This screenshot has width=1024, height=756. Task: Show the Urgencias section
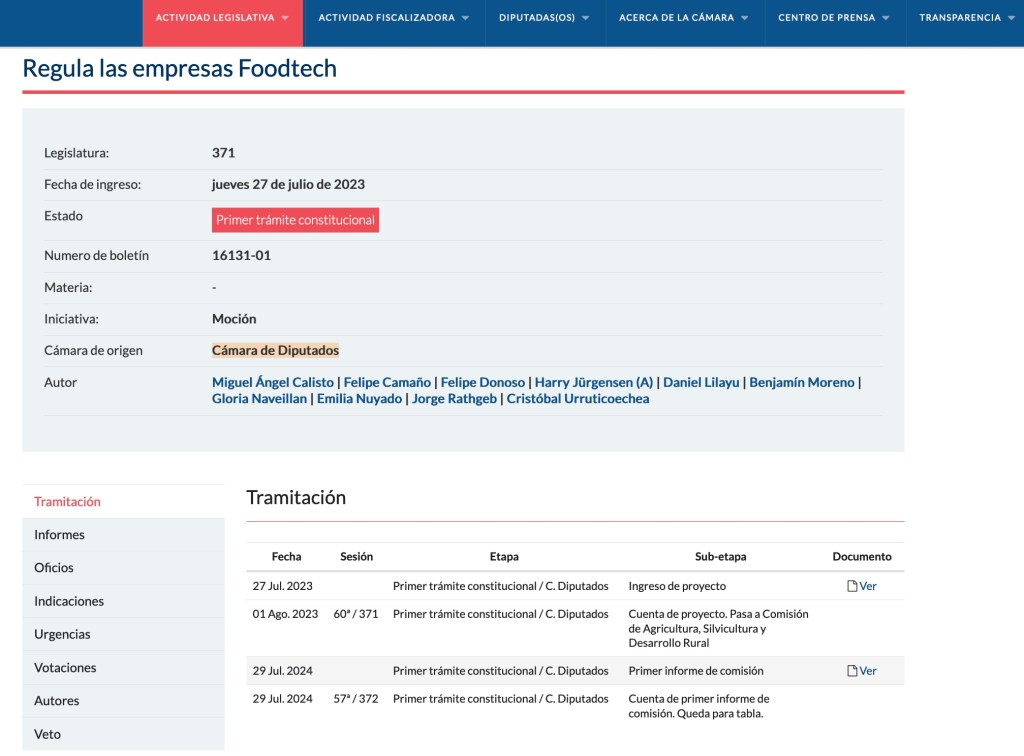pos(62,634)
